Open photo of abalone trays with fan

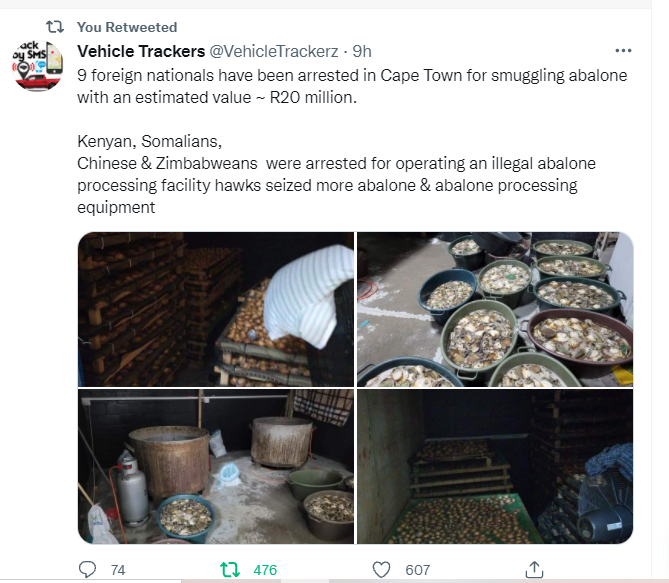495,466
